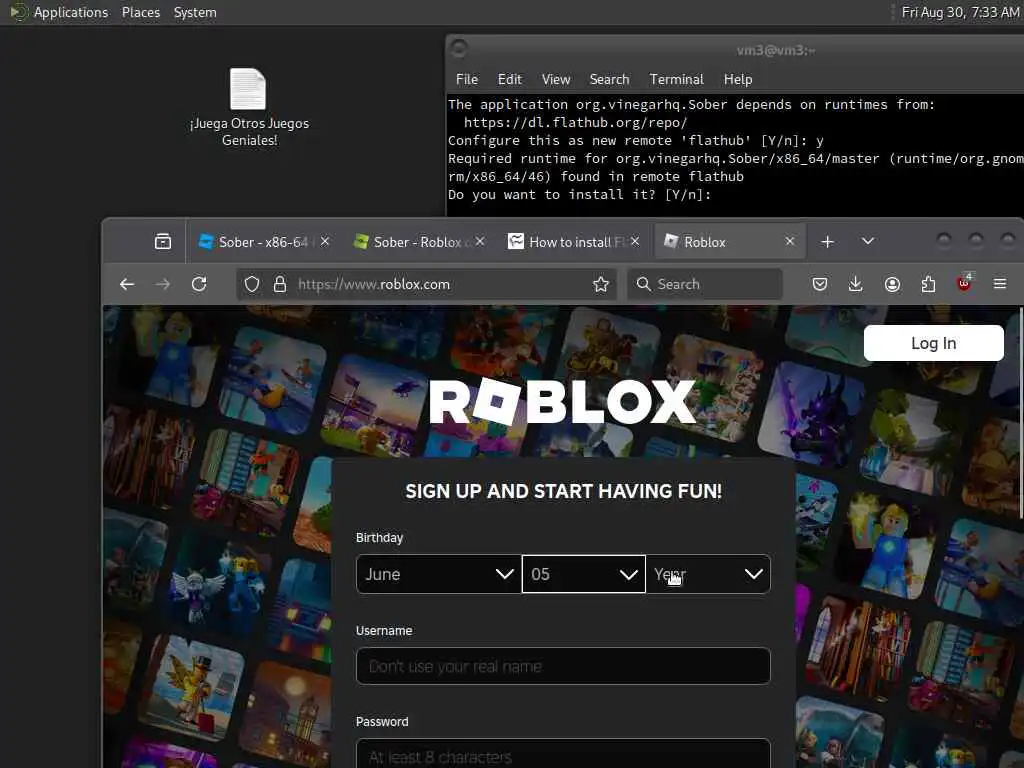Click the terminal install prompt line

click(x=579, y=195)
